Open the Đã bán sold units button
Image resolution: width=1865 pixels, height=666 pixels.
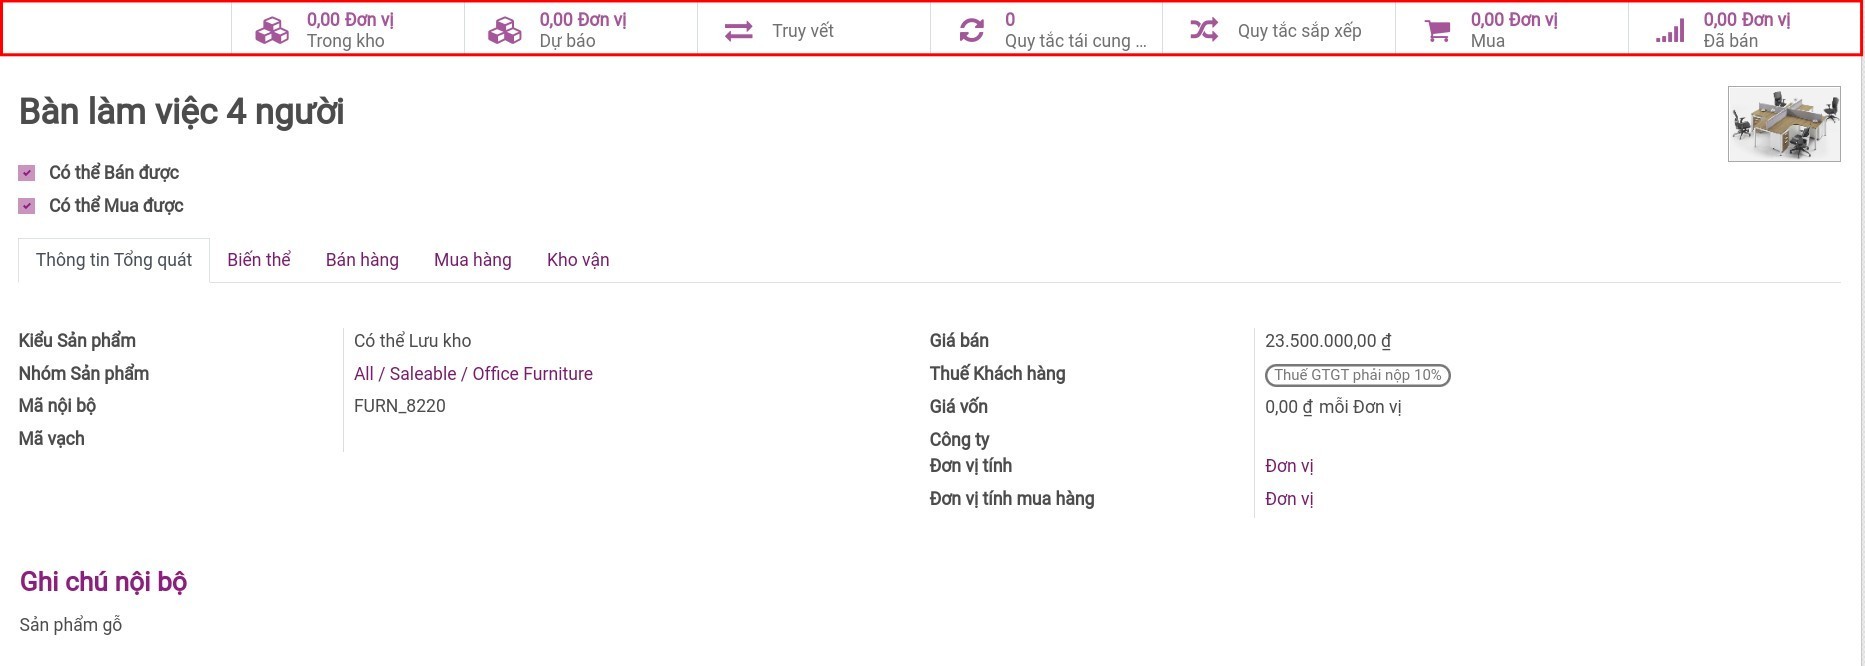click(1744, 30)
